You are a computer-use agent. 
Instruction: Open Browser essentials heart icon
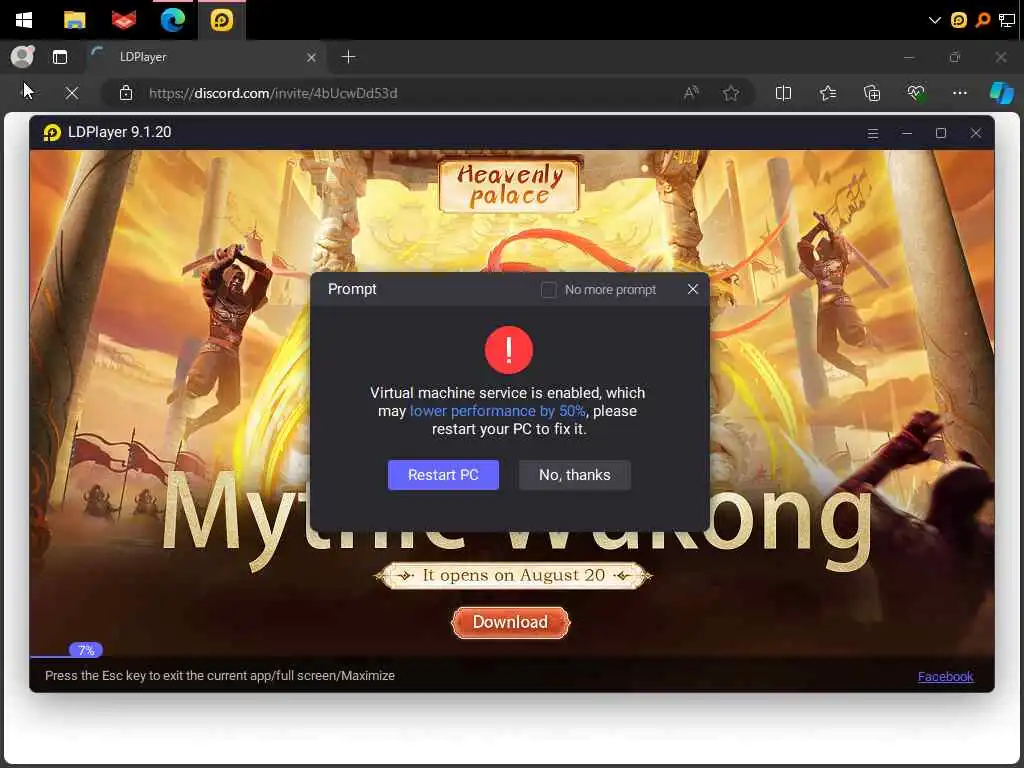(x=916, y=93)
